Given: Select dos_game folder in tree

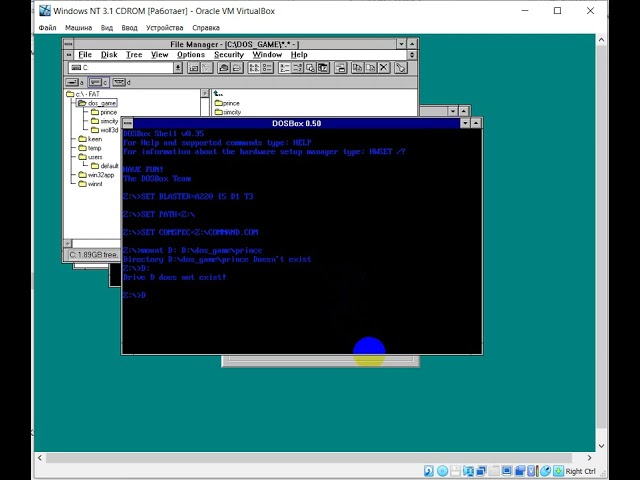Looking at the screenshot, I should pos(98,103).
